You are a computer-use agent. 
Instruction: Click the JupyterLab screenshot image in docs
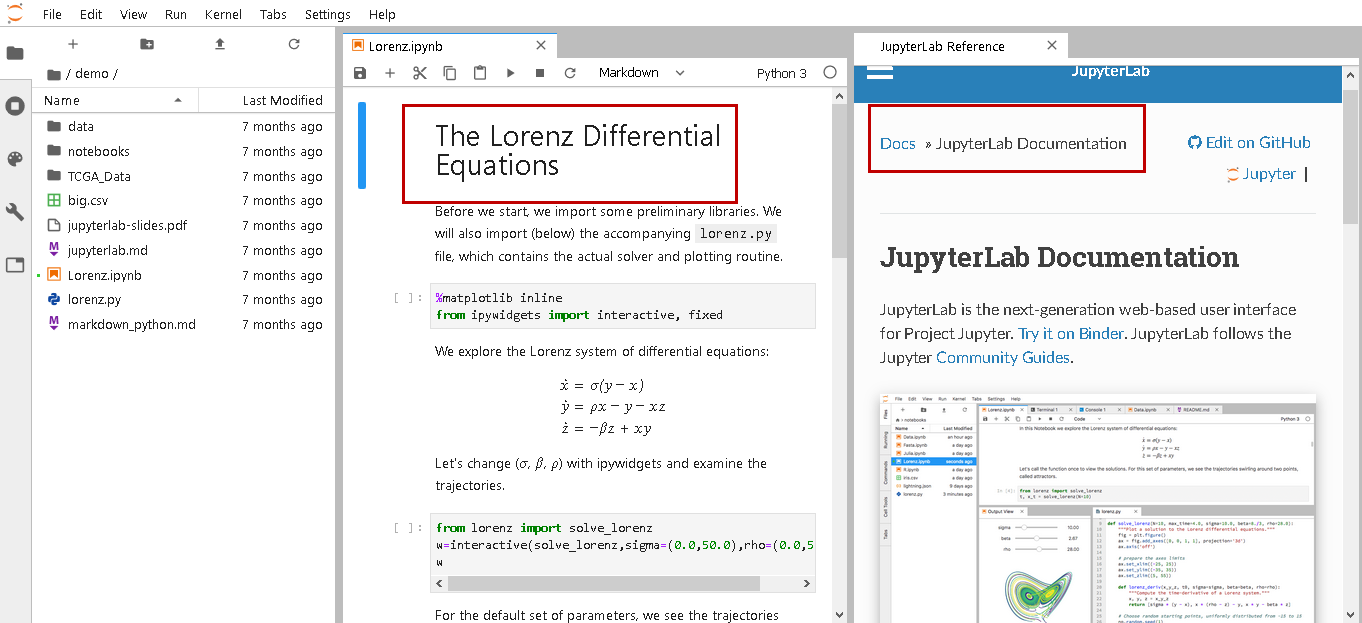tap(1097, 508)
